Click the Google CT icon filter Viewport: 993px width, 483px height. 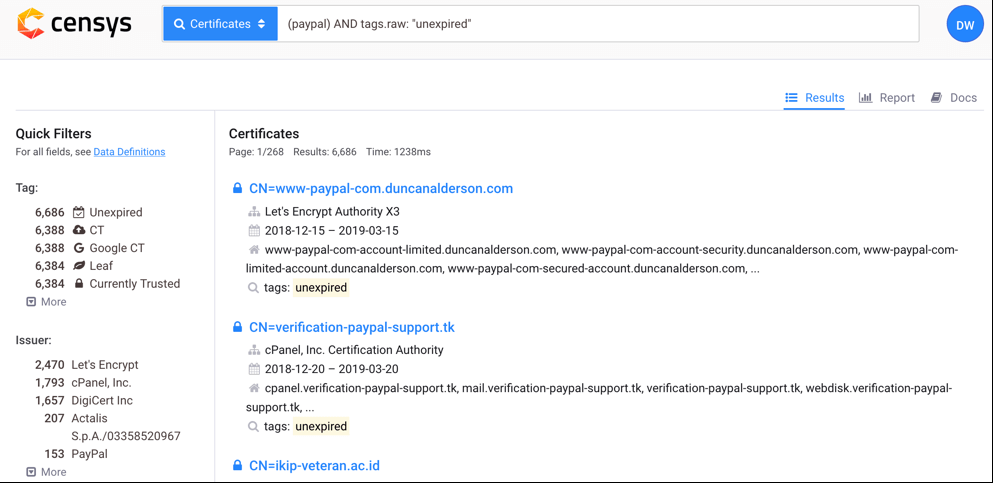(79, 248)
